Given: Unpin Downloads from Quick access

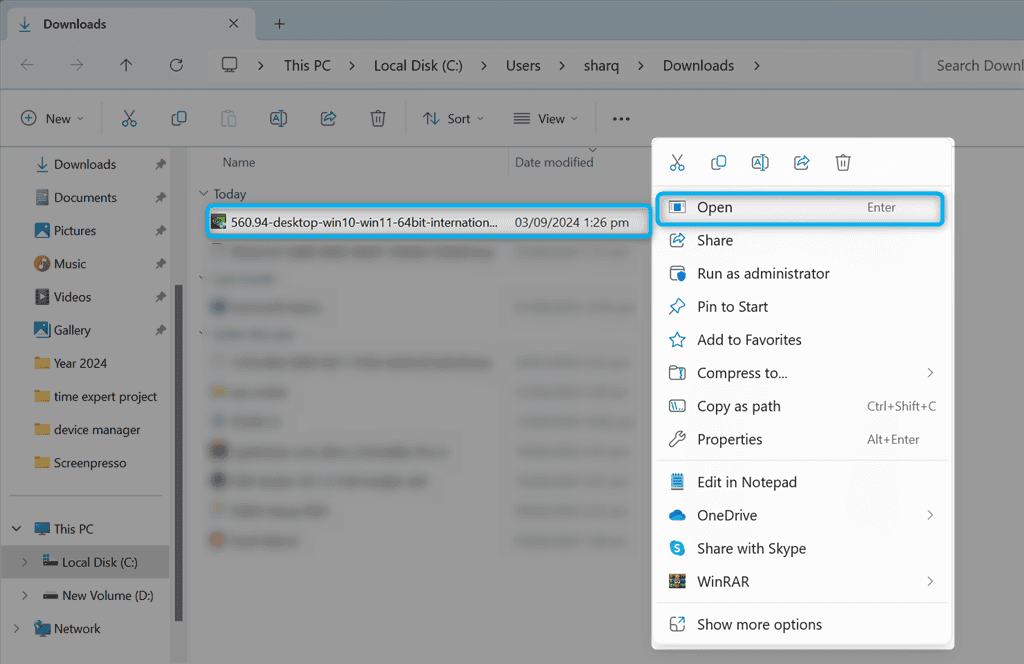Looking at the screenshot, I should point(160,165).
